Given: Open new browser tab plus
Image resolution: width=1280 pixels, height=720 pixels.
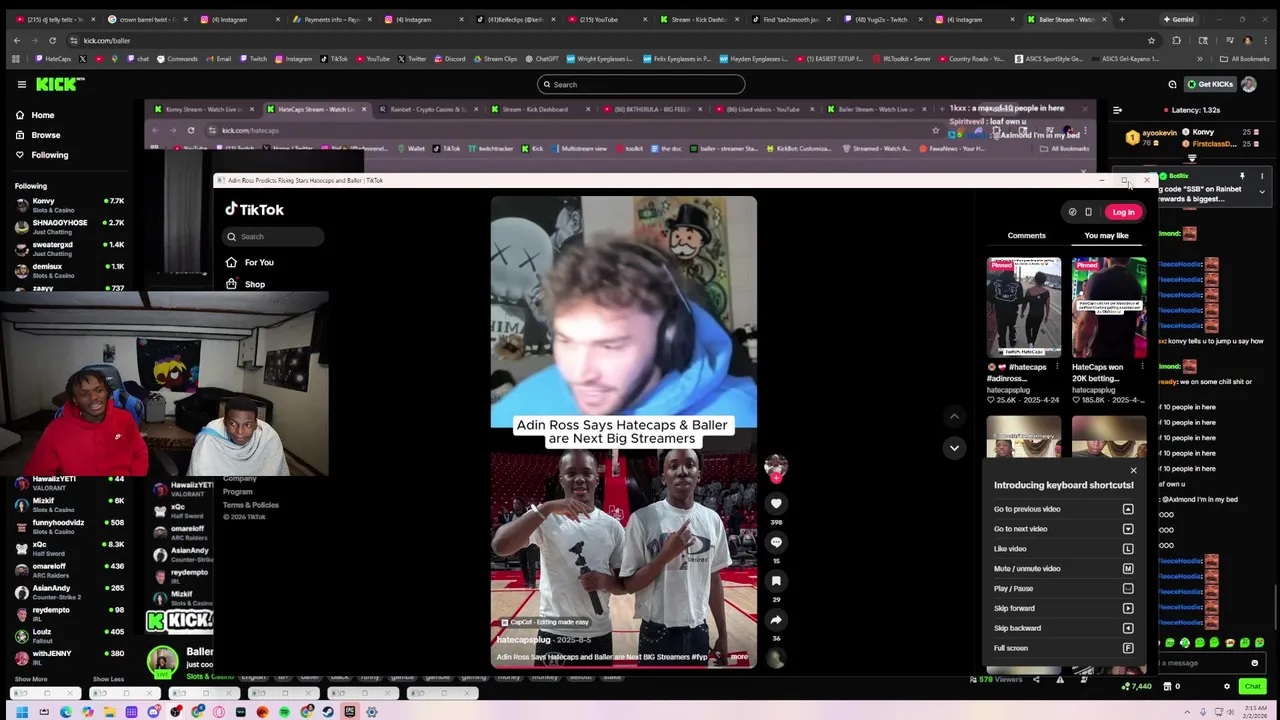Looking at the screenshot, I should click(x=1121, y=19).
